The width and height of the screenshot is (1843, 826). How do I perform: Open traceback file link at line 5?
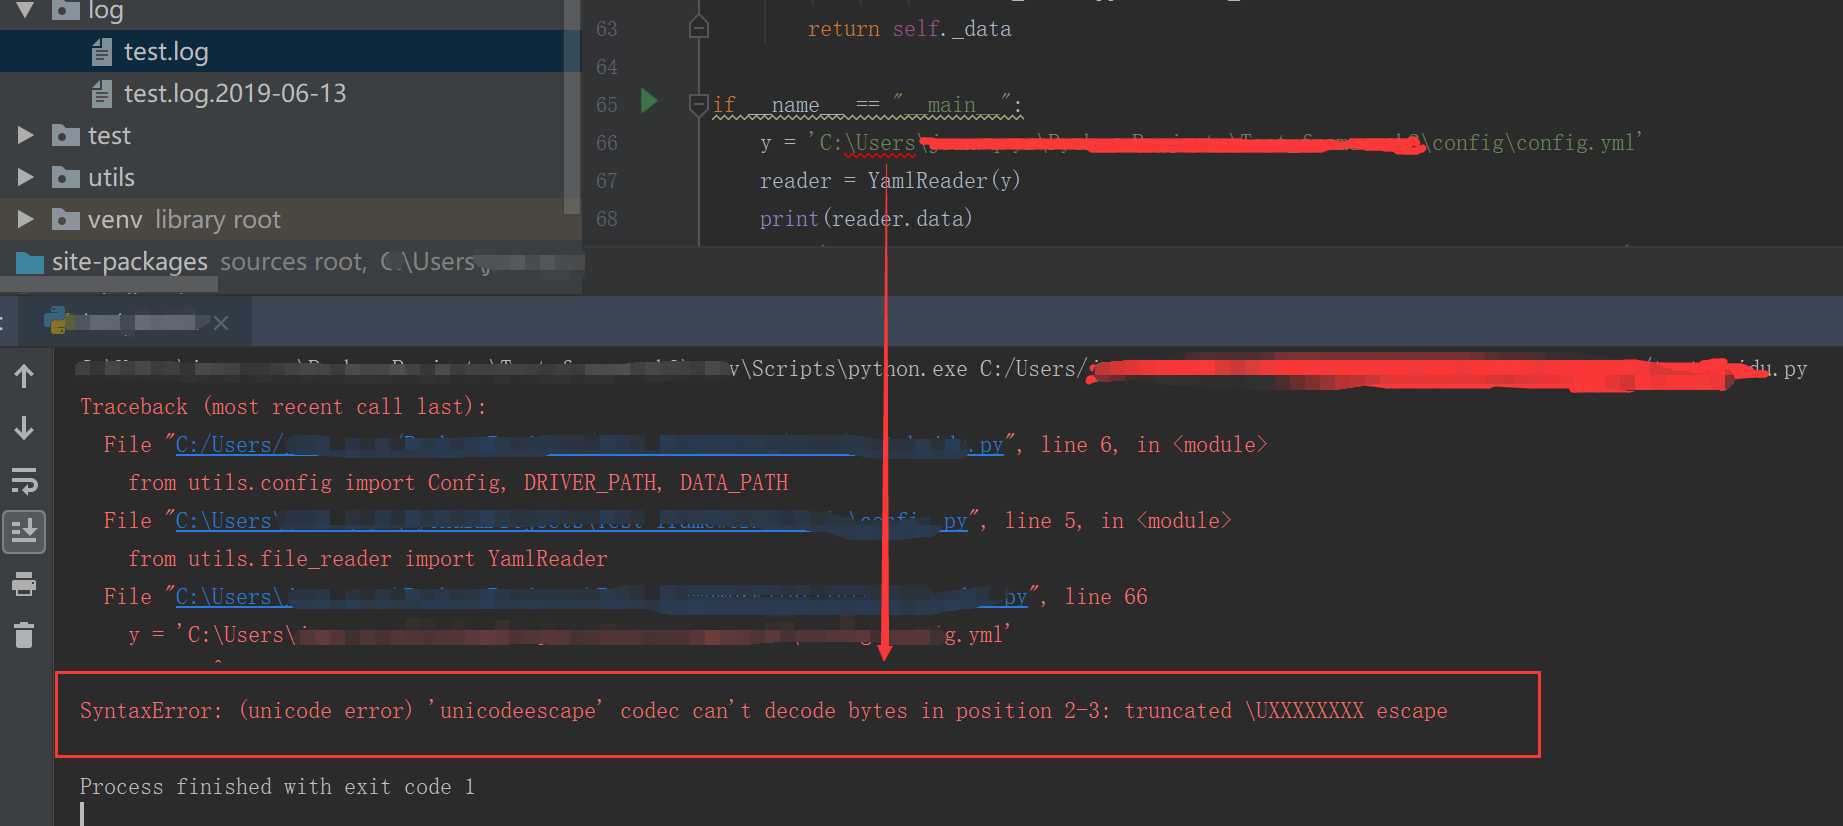[x=571, y=521]
